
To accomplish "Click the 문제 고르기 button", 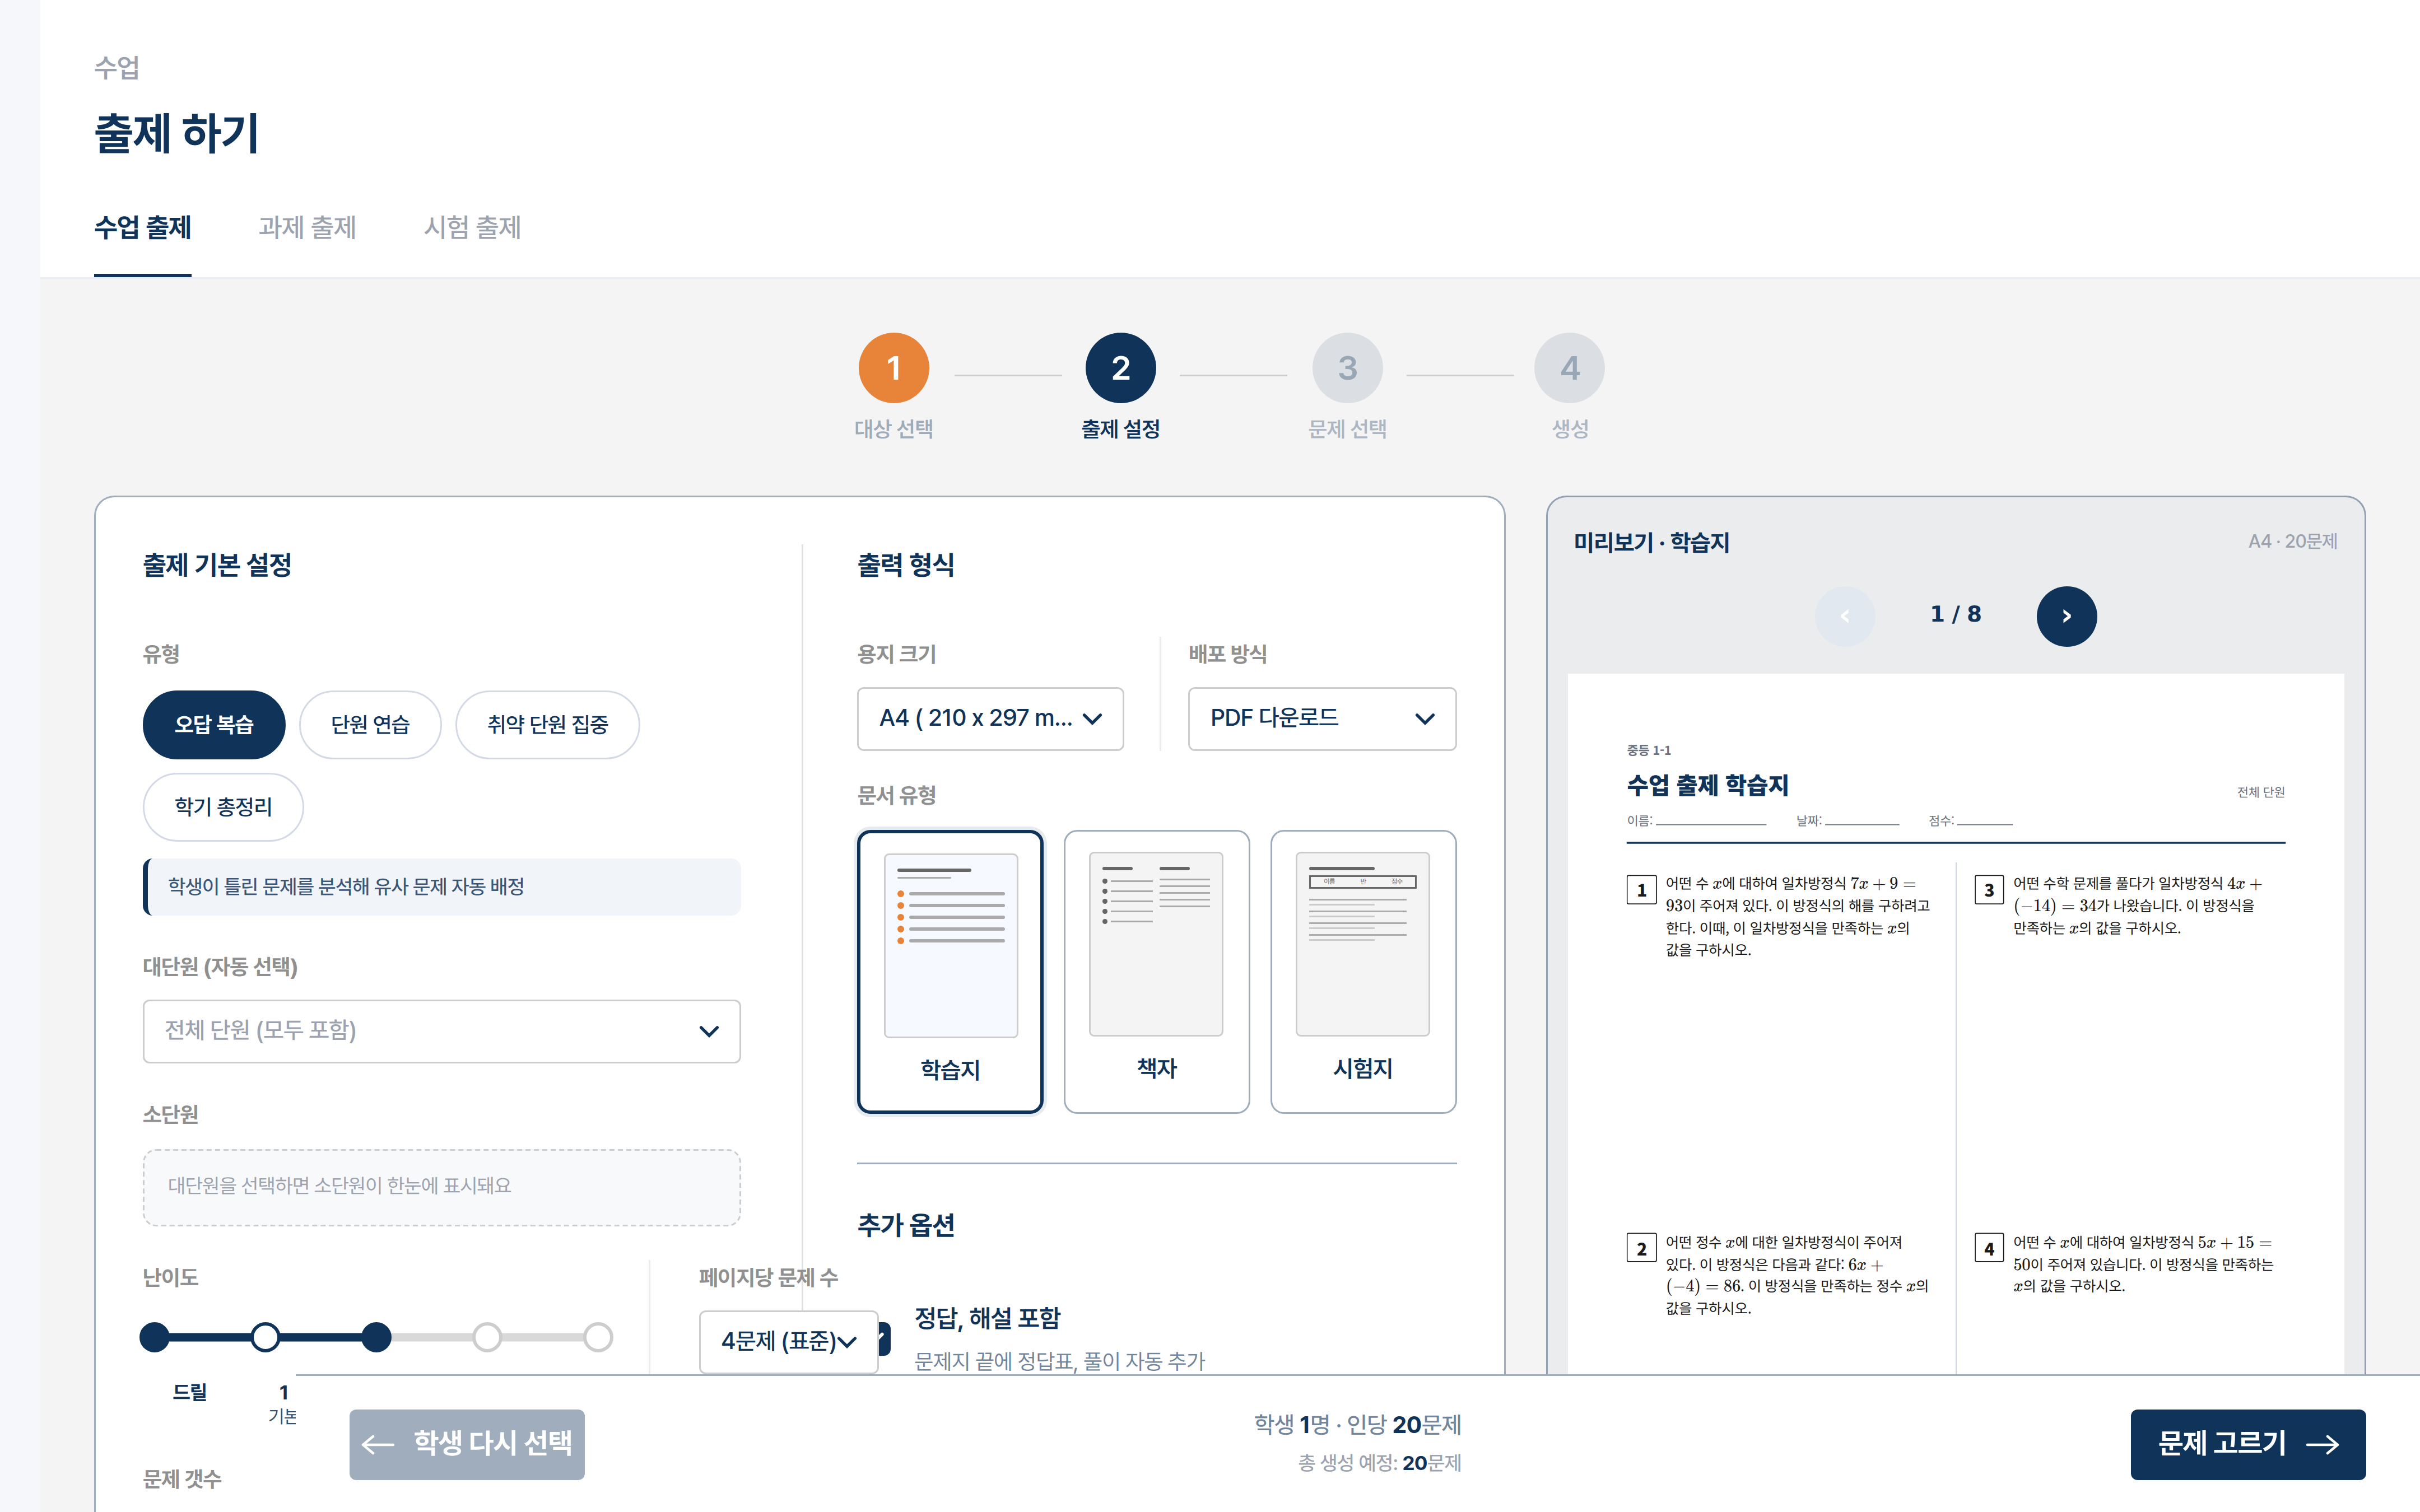I will 2247,1443.
